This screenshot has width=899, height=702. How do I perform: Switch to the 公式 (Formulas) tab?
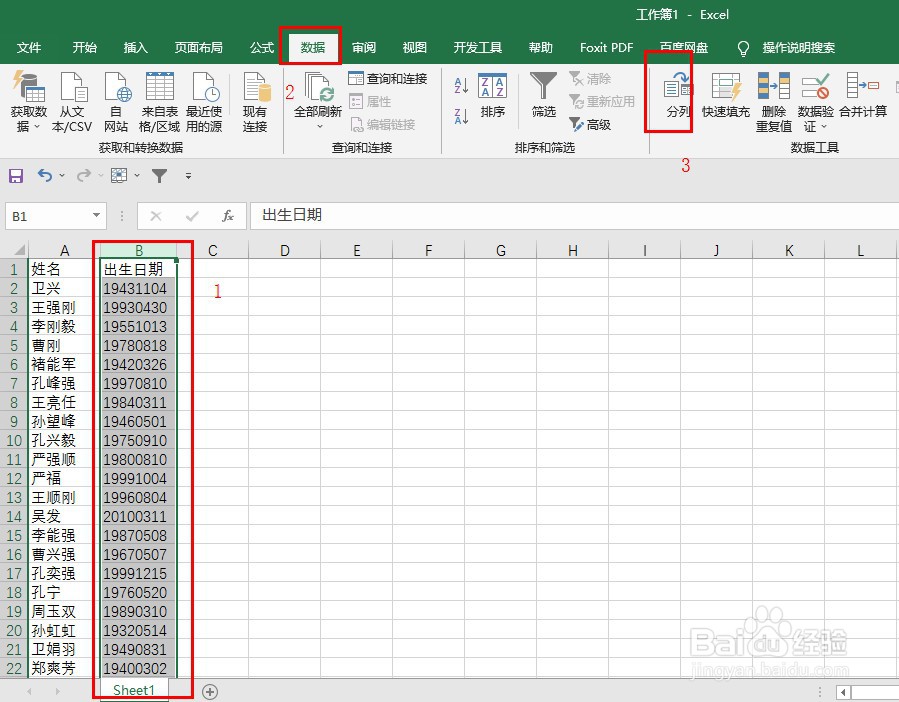[x=261, y=48]
